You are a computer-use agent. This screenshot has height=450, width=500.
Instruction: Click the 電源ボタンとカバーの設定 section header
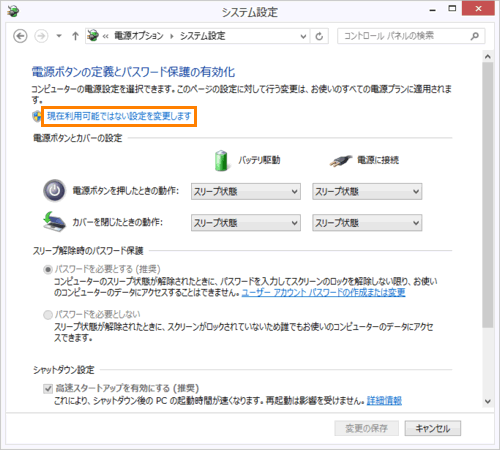point(77,138)
